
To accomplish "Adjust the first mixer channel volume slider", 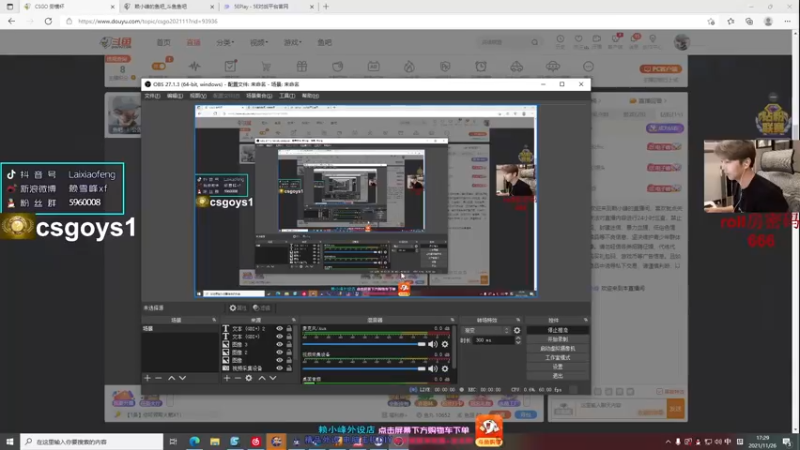I will tap(364, 344).
